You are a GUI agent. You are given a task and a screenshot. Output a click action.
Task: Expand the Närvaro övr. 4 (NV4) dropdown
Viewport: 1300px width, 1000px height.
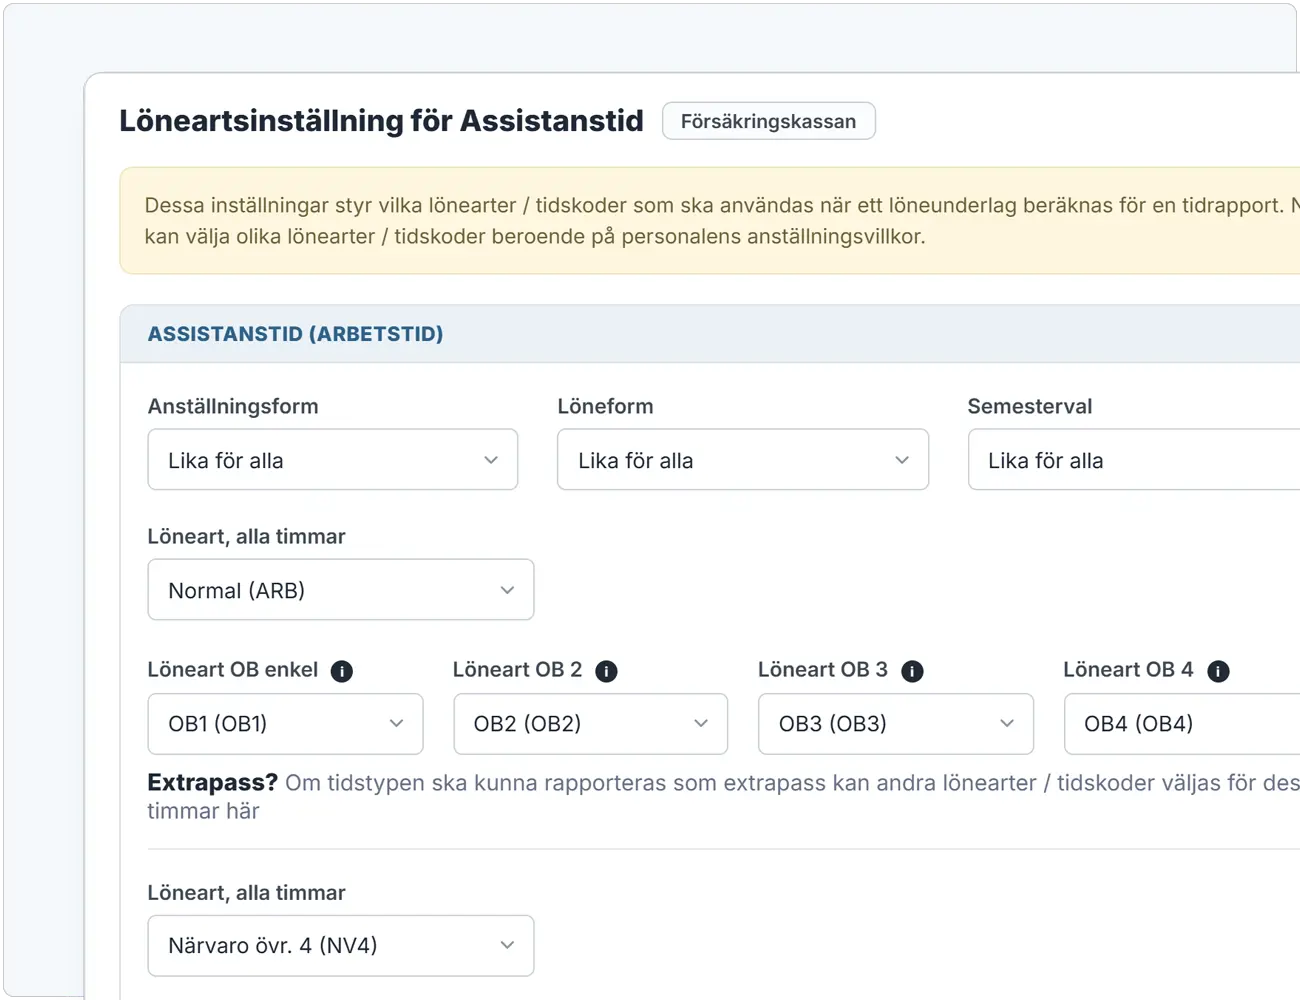pyautogui.click(x=341, y=946)
